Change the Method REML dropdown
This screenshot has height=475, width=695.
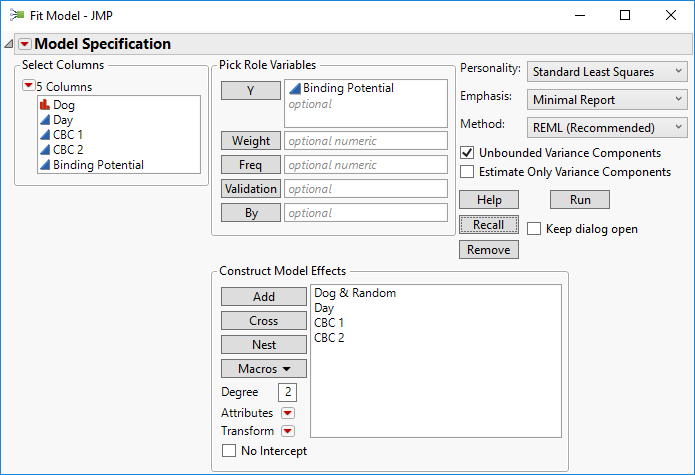pos(606,127)
